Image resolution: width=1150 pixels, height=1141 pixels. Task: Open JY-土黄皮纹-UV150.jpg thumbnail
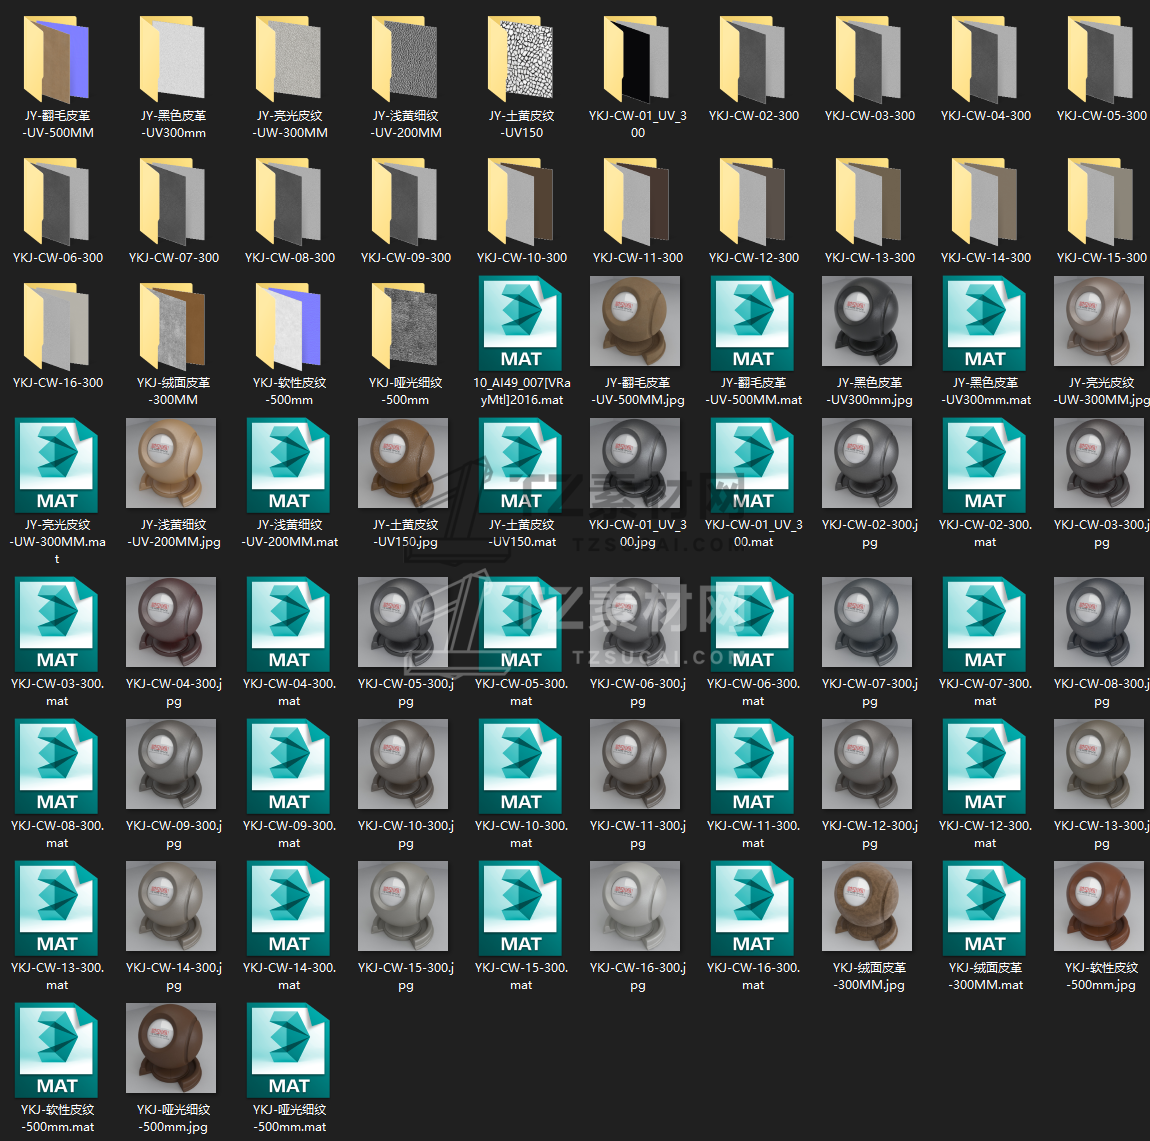point(403,463)
